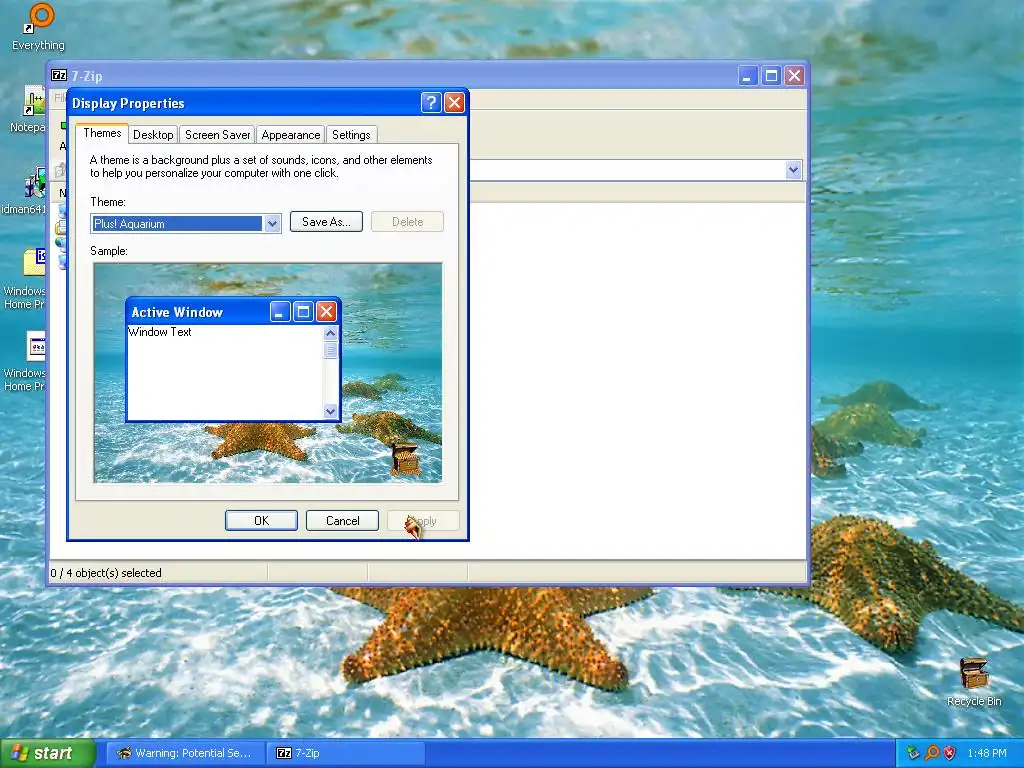Click the treasure chest in the theme sample
This screenshot has height=768, width=1024.
405,458
